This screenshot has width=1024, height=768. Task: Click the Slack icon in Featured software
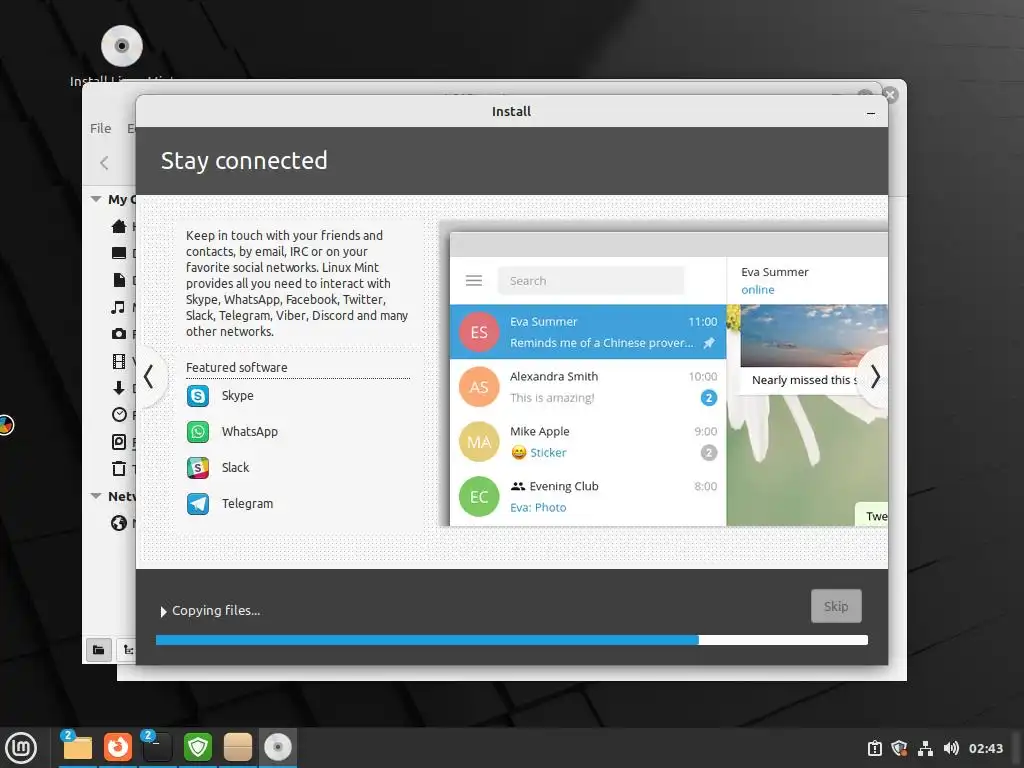point(198,468)
